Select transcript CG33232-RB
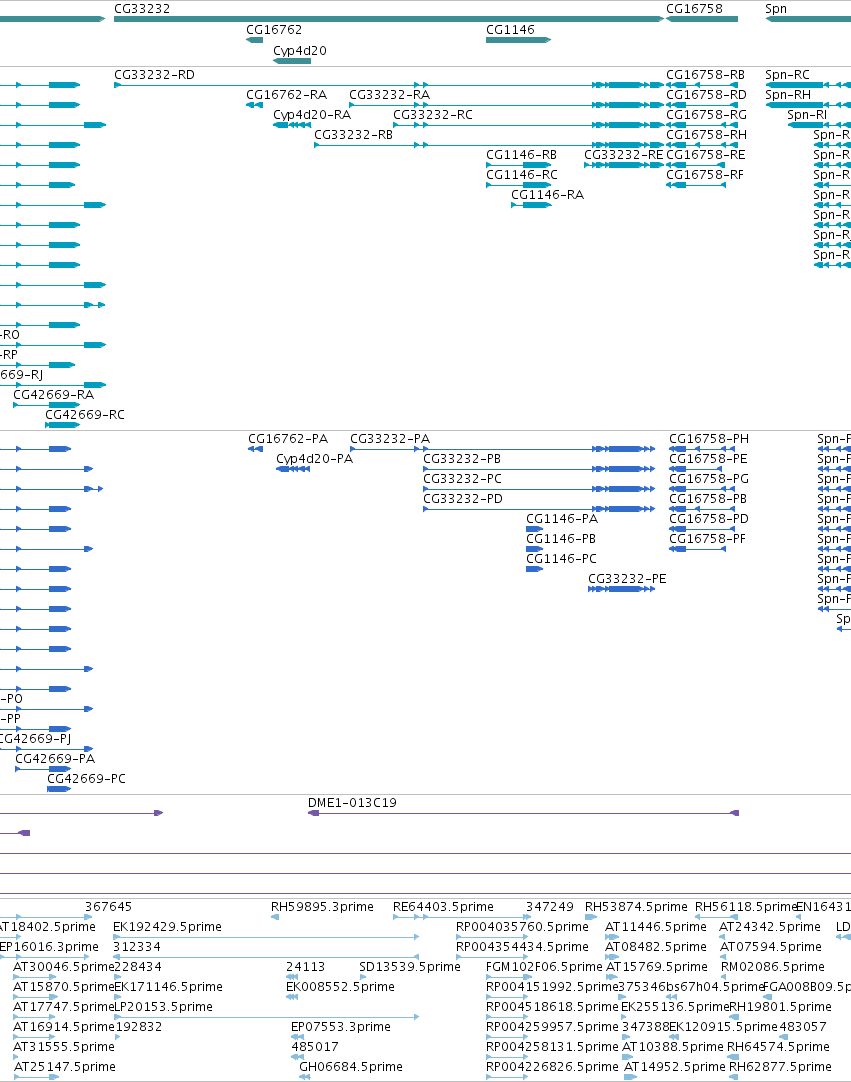 click(489, 145)
